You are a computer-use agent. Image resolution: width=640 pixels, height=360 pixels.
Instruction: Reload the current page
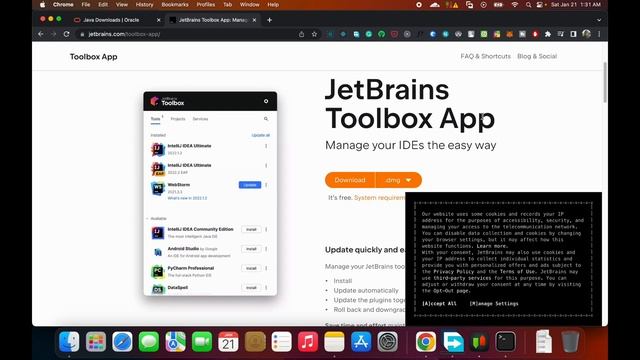[67, 34]
